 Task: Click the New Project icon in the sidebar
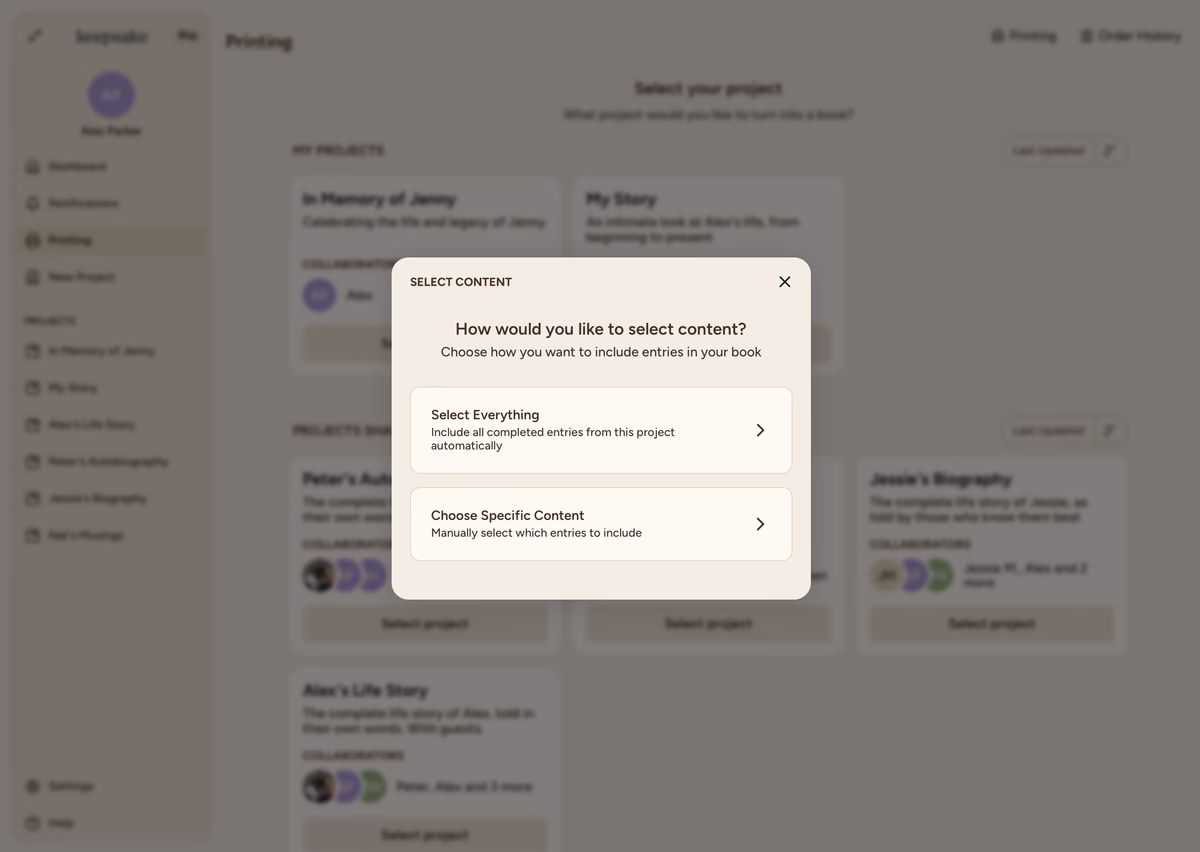click(33, 277)
